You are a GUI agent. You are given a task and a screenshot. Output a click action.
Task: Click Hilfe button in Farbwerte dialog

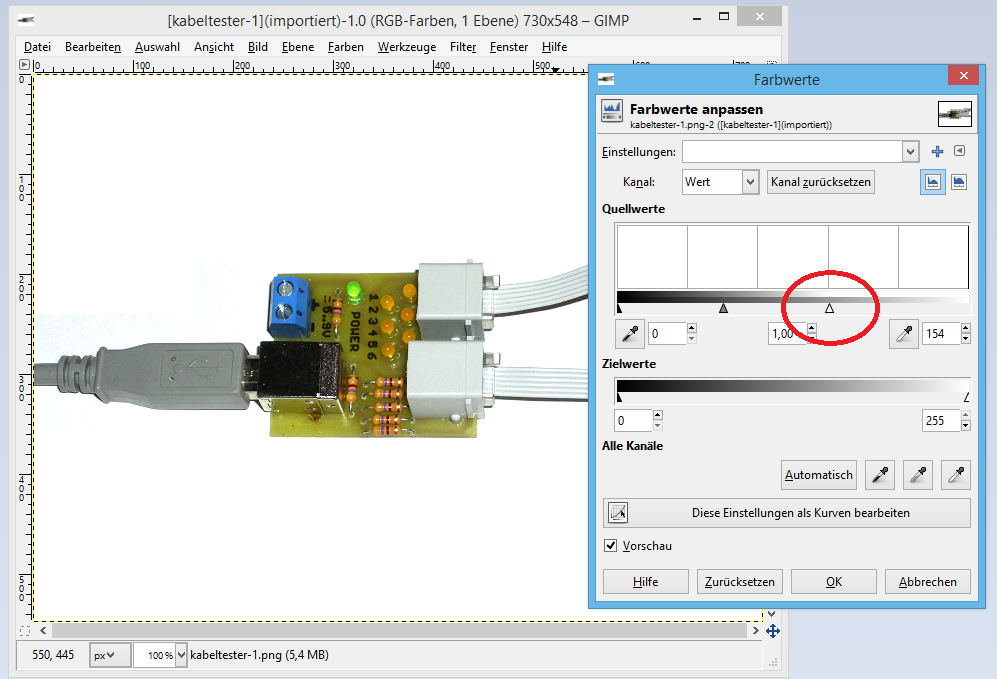pos(645,582)
